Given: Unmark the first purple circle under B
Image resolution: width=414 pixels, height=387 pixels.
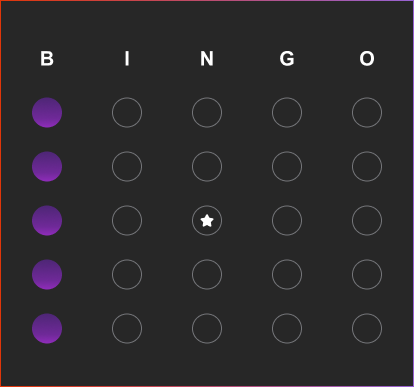Looking at the screenshot, I should click(47, 113).
